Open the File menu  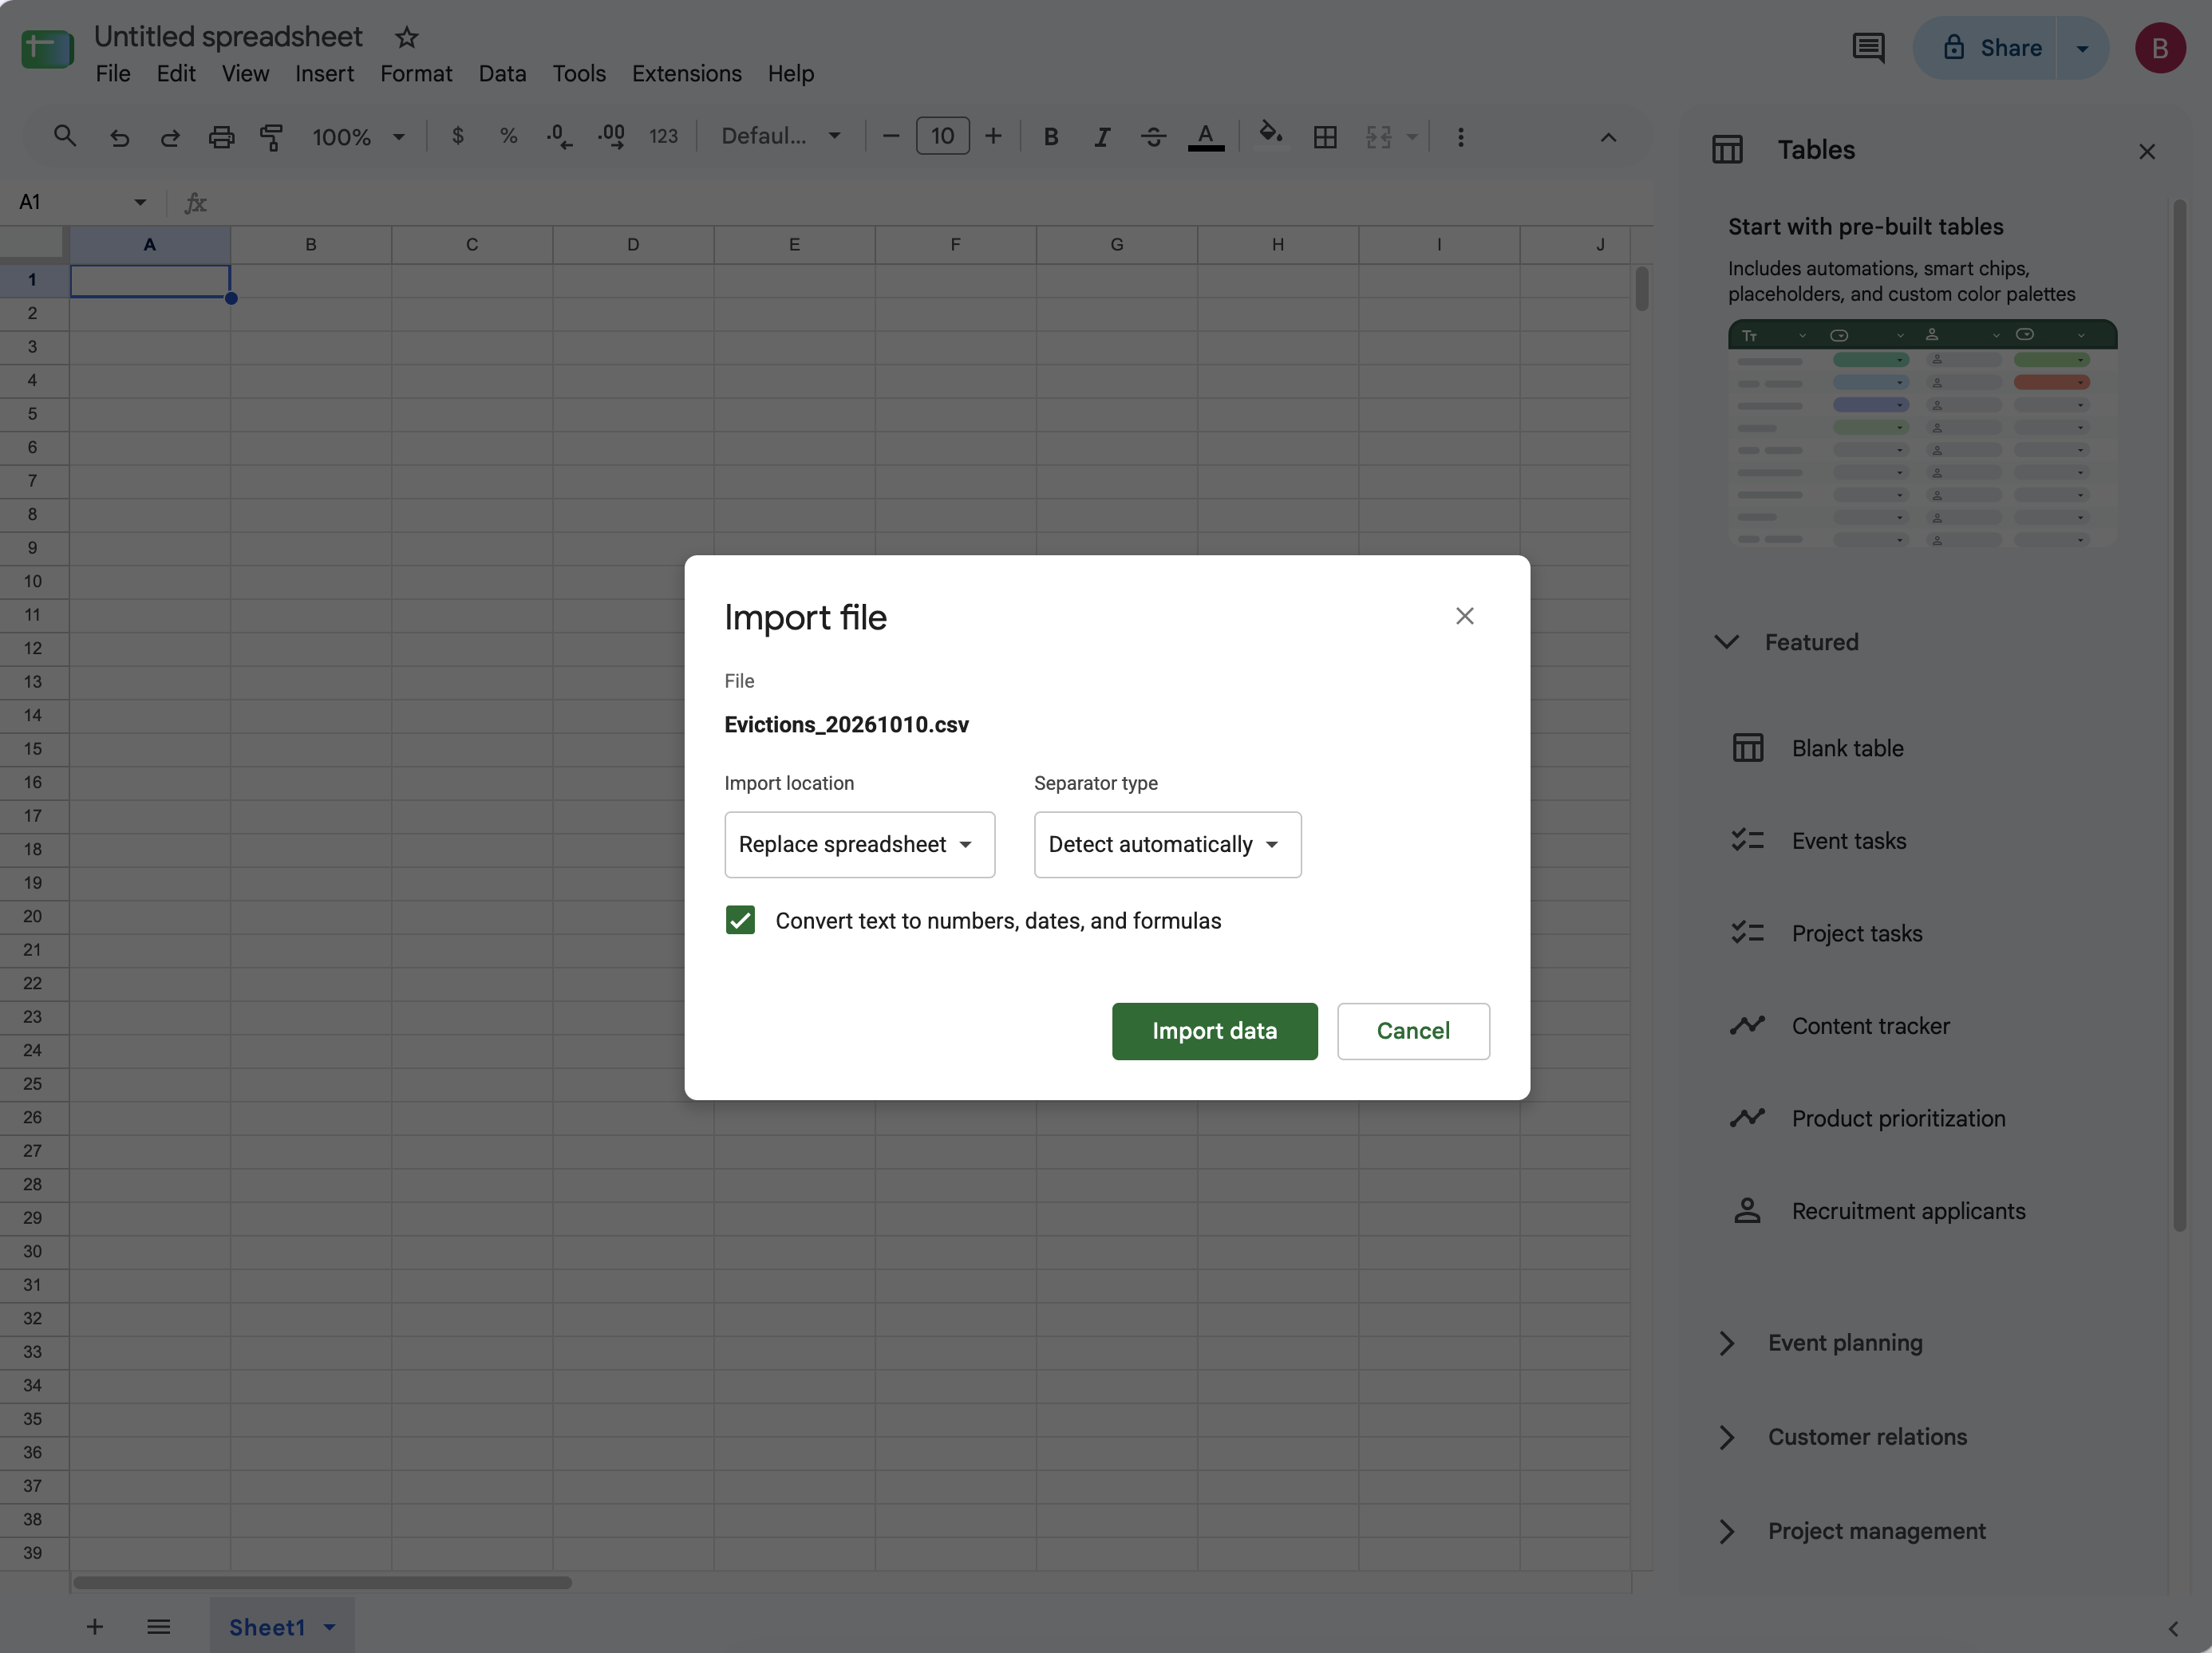point(113,74)
